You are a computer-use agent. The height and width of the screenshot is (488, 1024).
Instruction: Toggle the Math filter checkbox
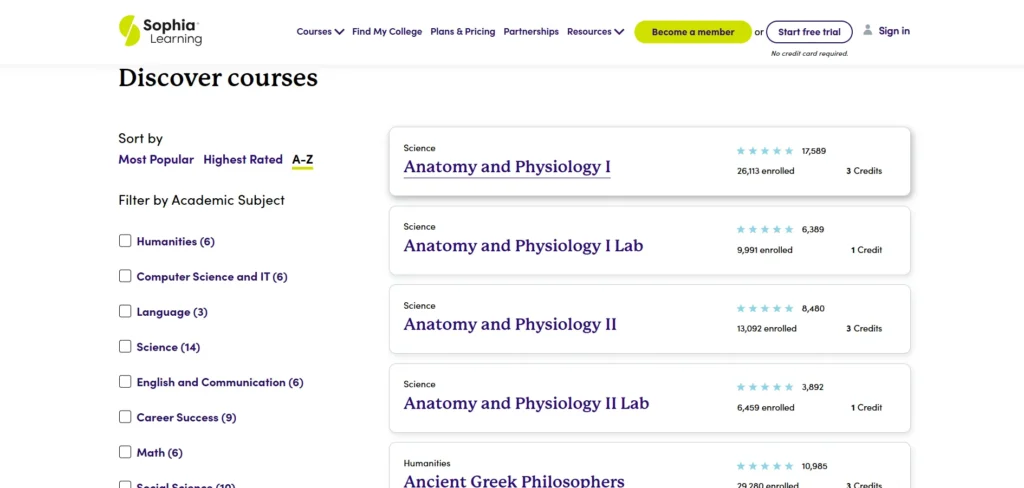(x=125, y=452)
